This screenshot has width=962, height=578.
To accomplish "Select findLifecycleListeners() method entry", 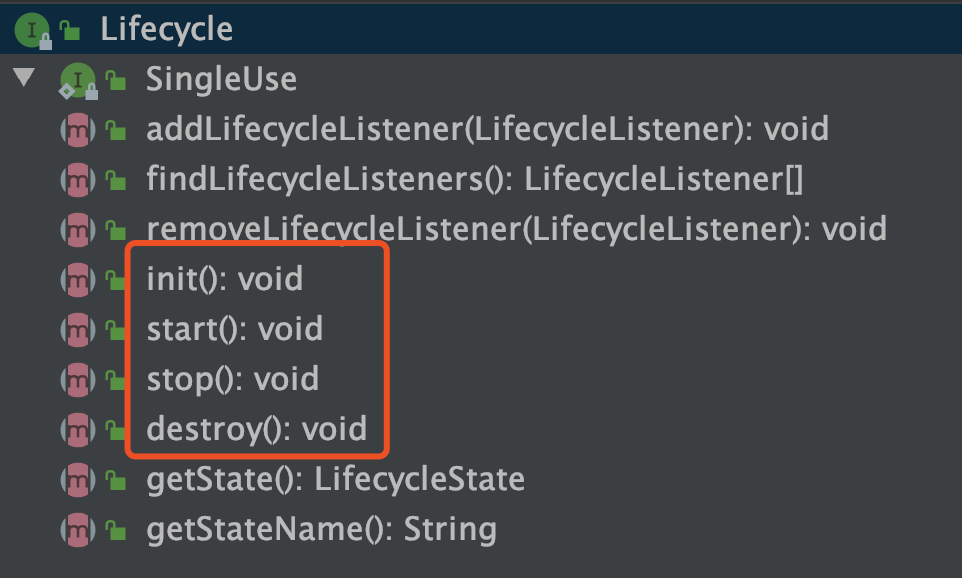I will coord(474,180).
